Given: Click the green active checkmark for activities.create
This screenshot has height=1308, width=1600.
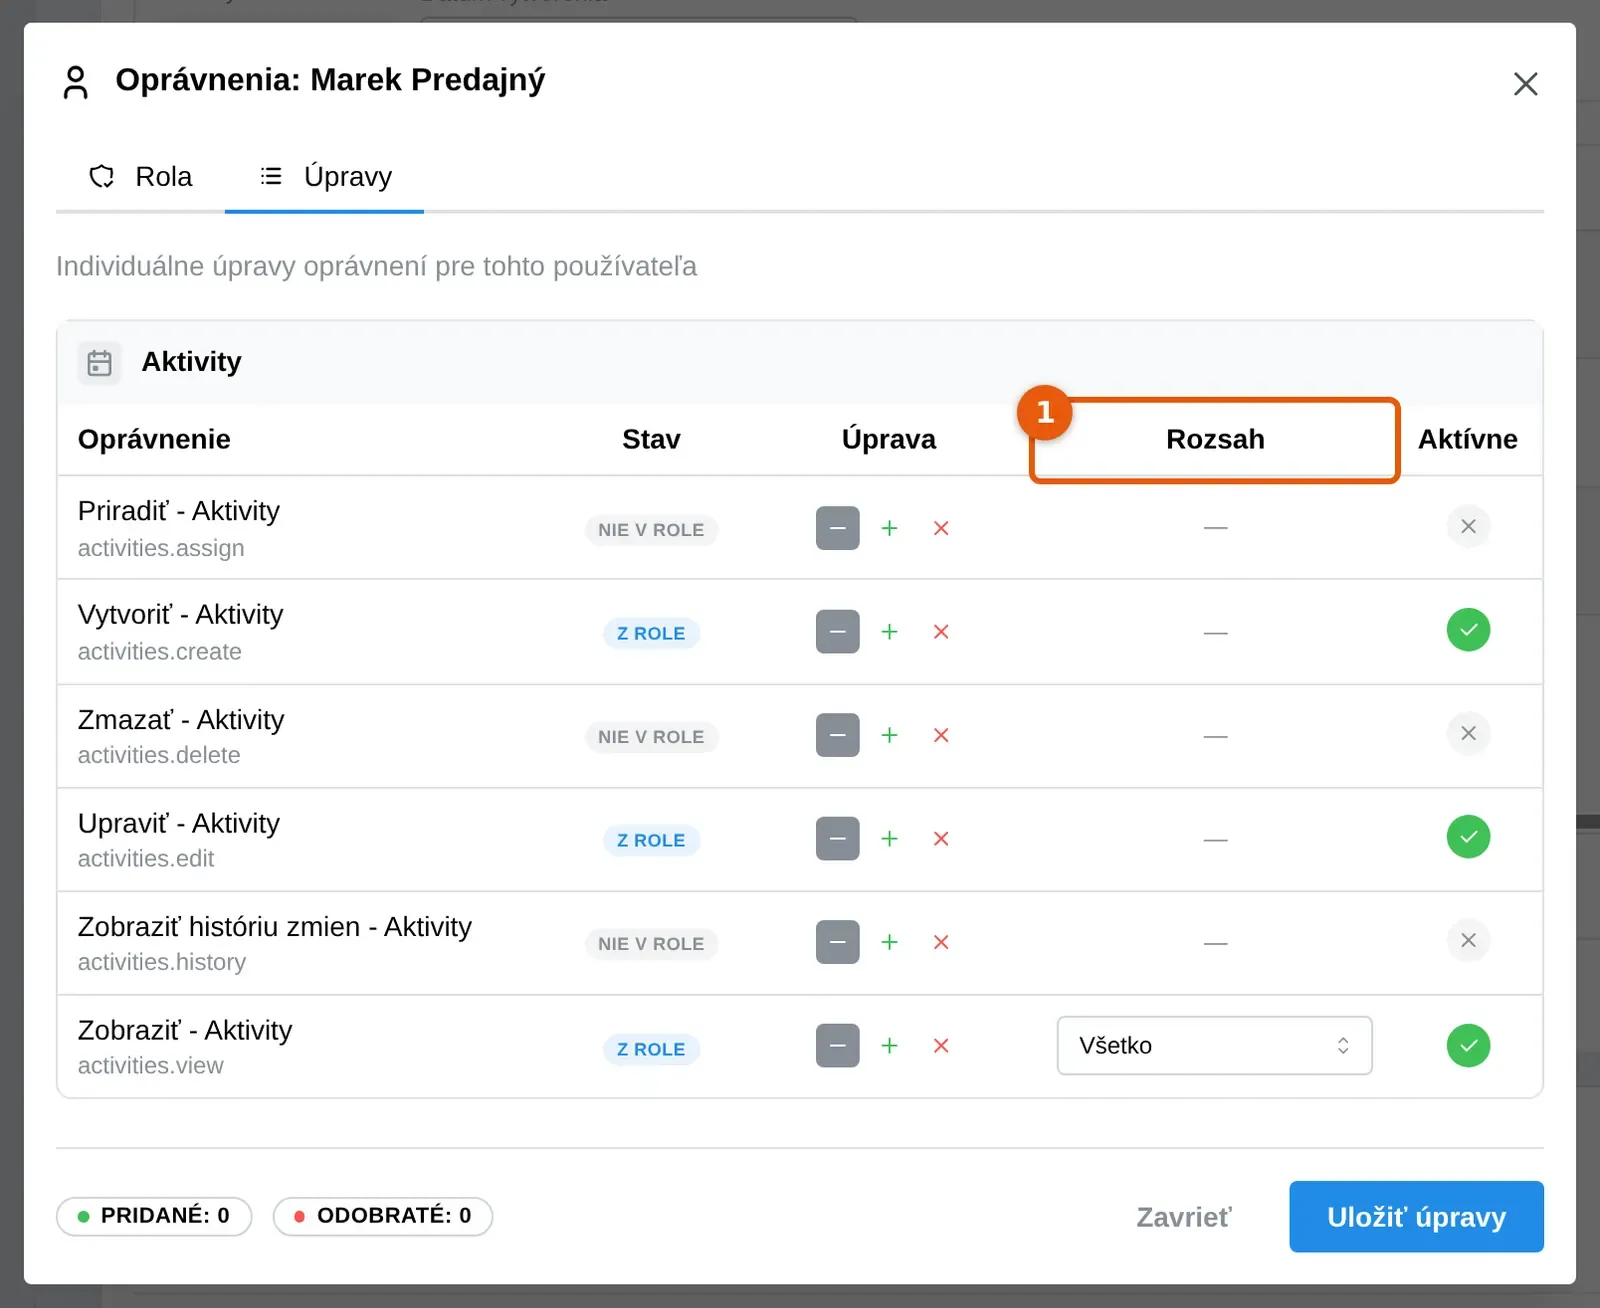Looking at the screenshot, I should pos(1468,630).
